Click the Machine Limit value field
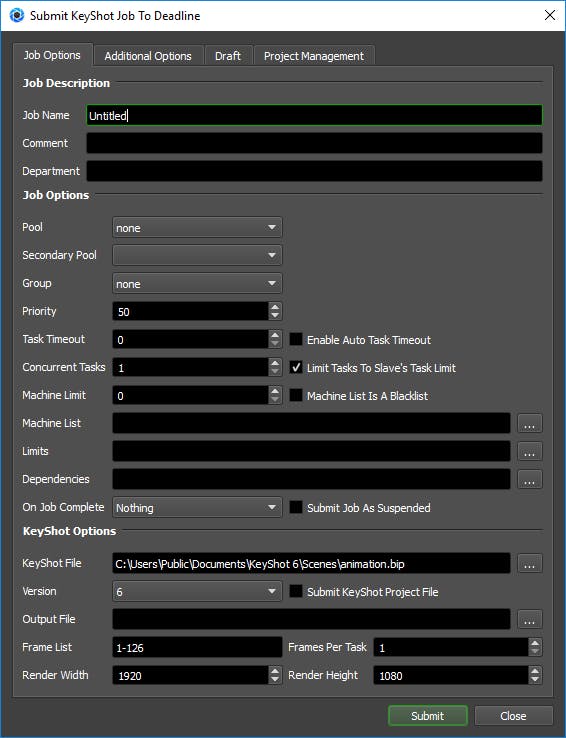This screenshot has height=738, width=566. point(191,395)
